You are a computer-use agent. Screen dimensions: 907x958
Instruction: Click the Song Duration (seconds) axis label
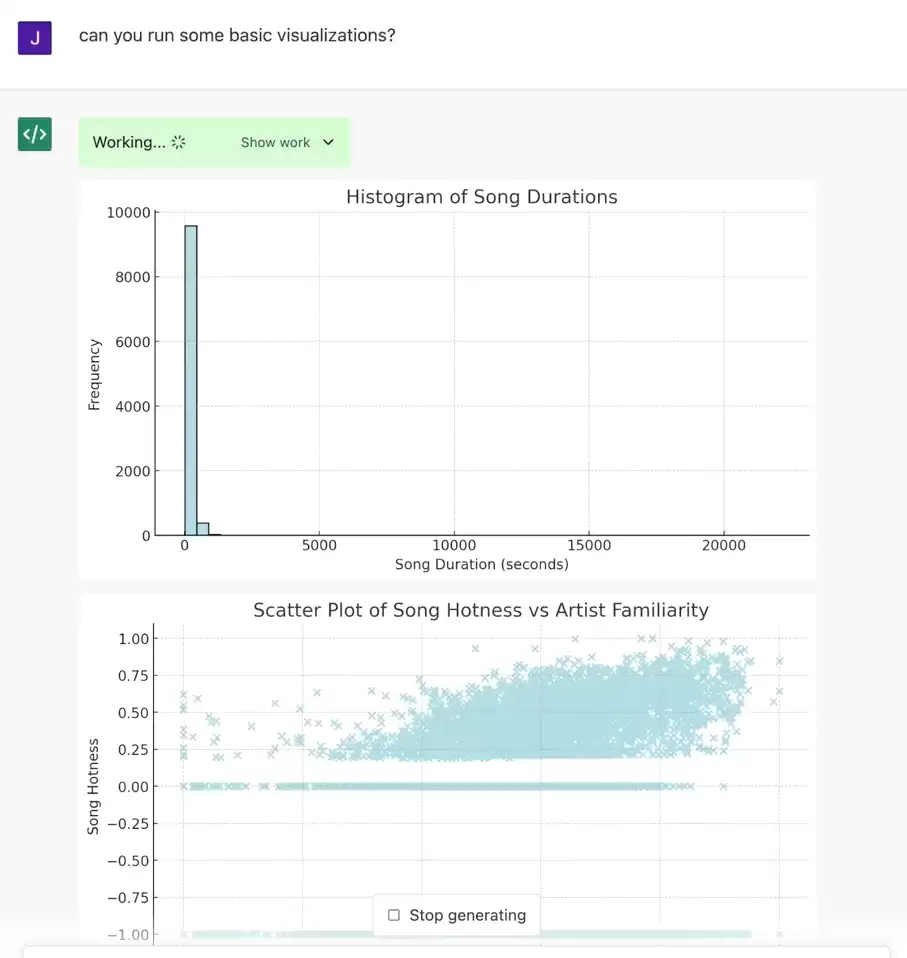tap(482, 564)
